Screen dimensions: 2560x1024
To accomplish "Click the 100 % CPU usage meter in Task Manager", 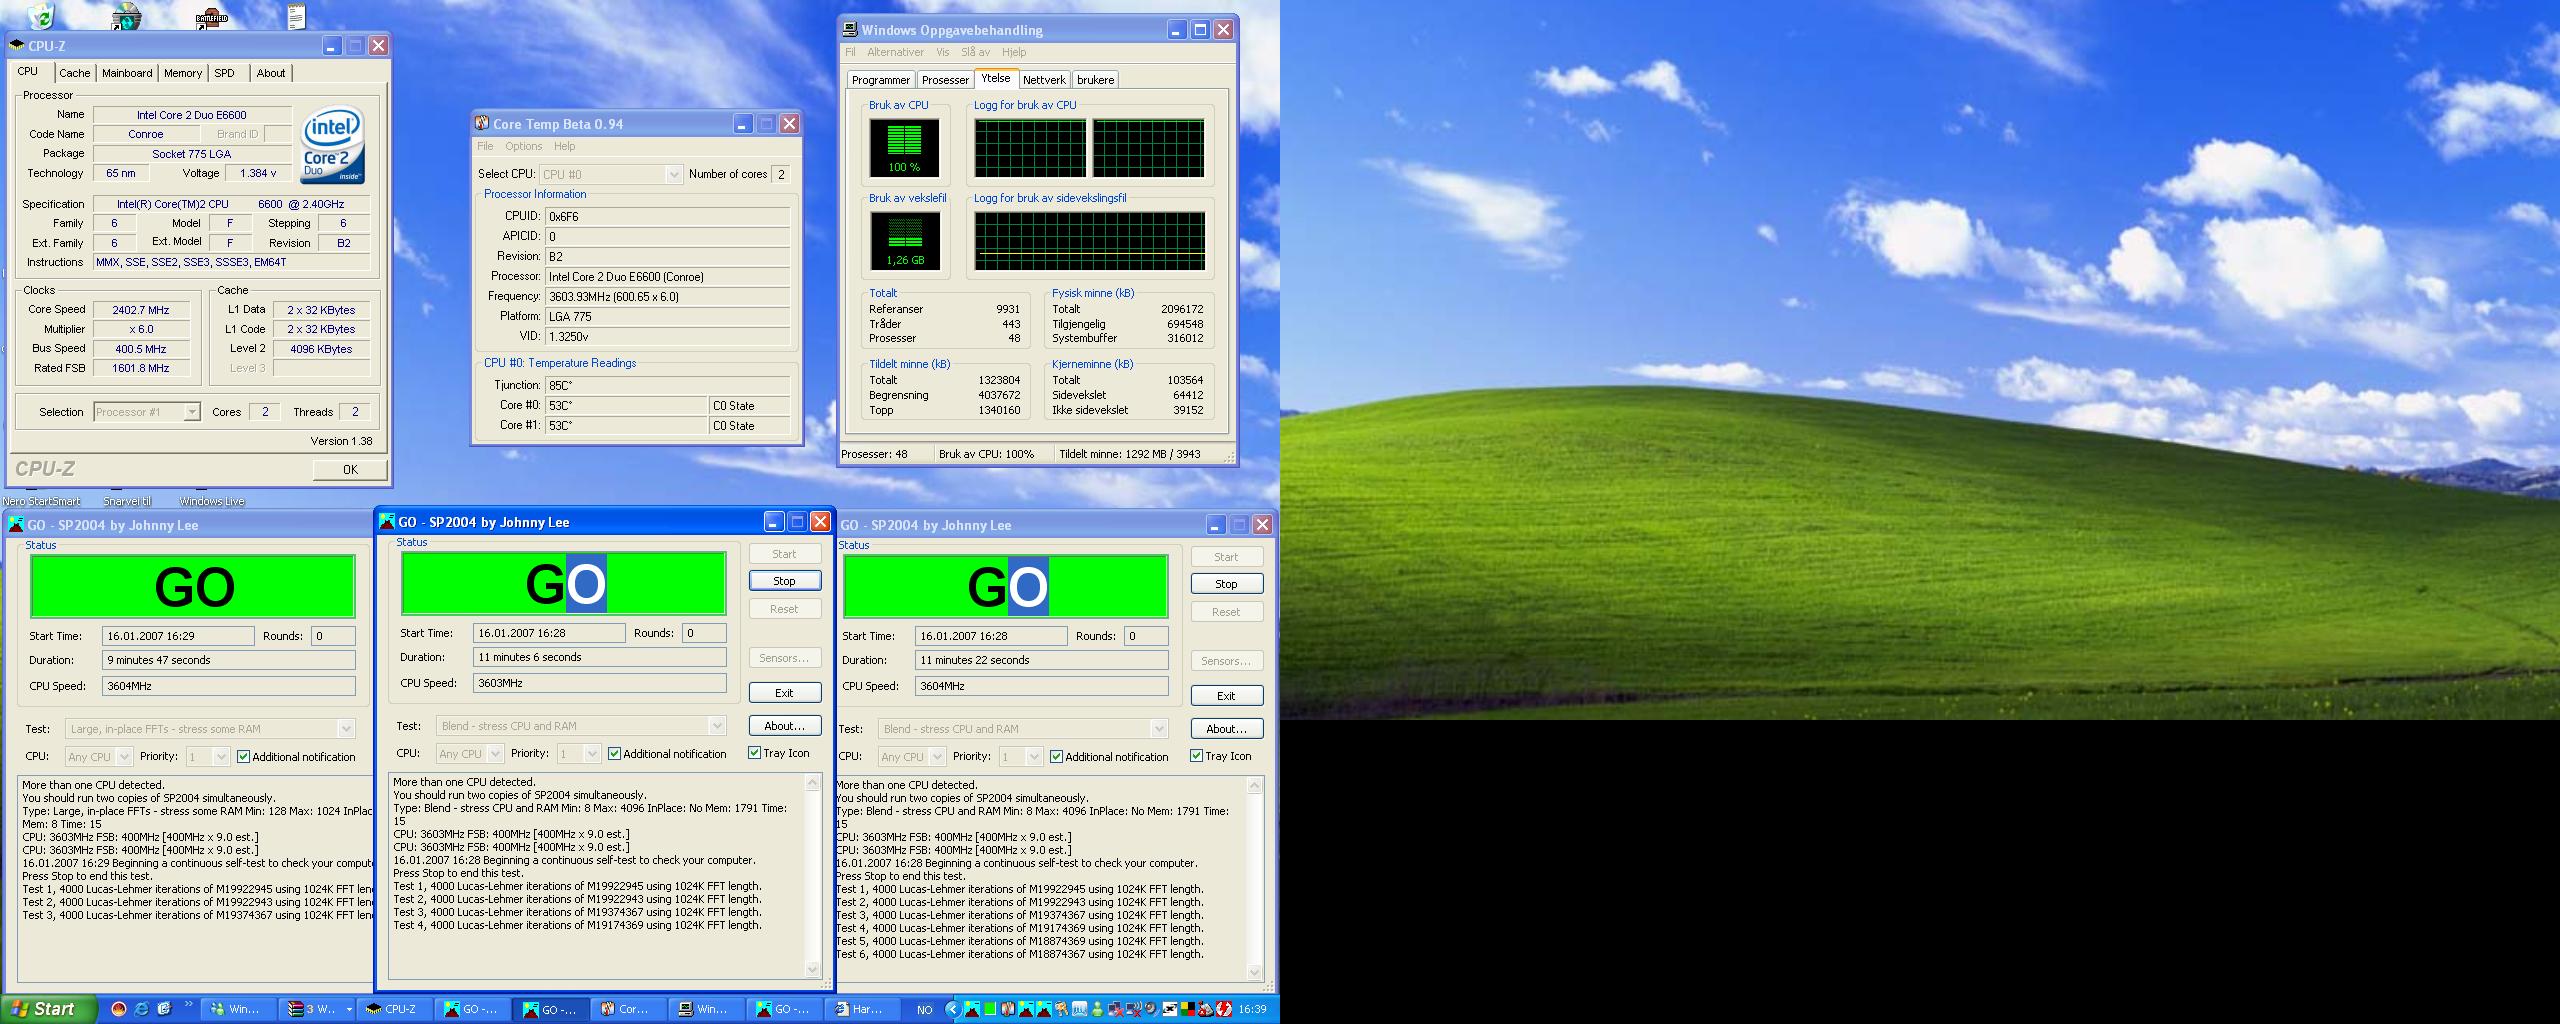I will point(904,148).
